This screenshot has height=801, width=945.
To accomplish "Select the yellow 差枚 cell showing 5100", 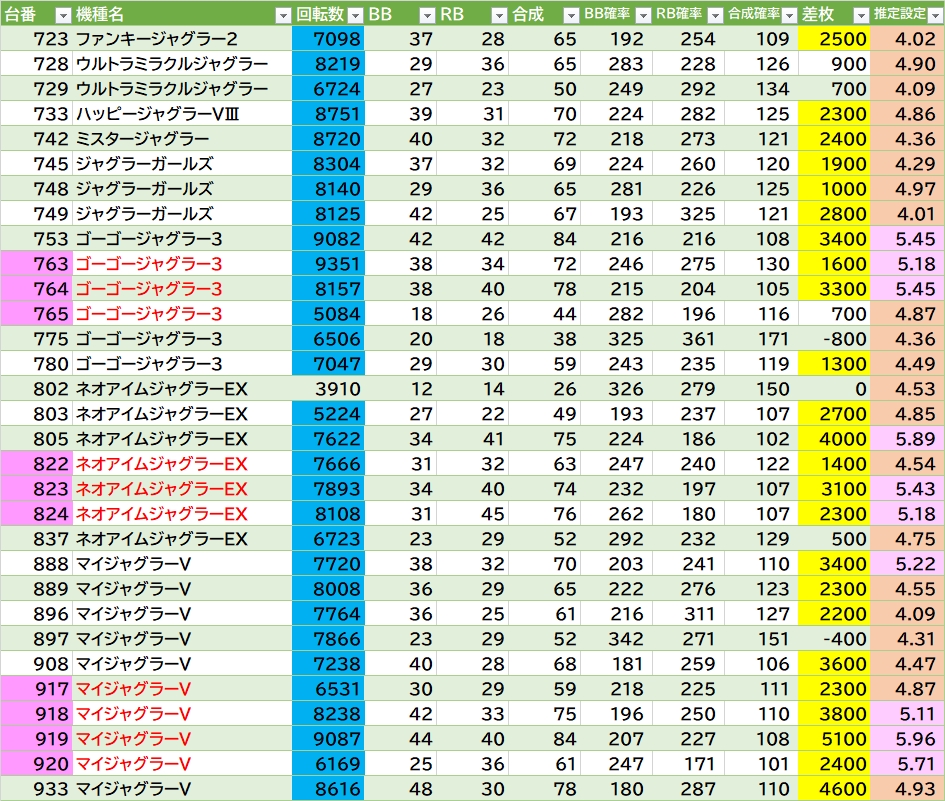I will 835,739.
